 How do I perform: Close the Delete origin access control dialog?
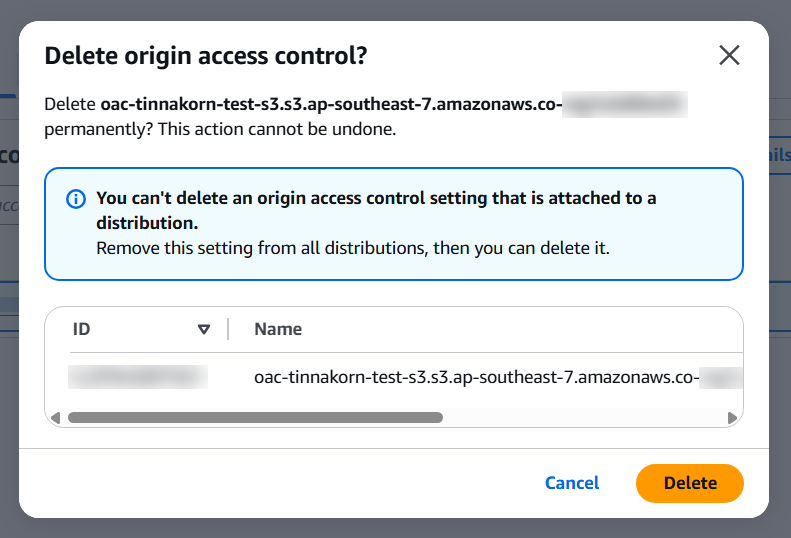pyautogui.click(x=729, y=55)
